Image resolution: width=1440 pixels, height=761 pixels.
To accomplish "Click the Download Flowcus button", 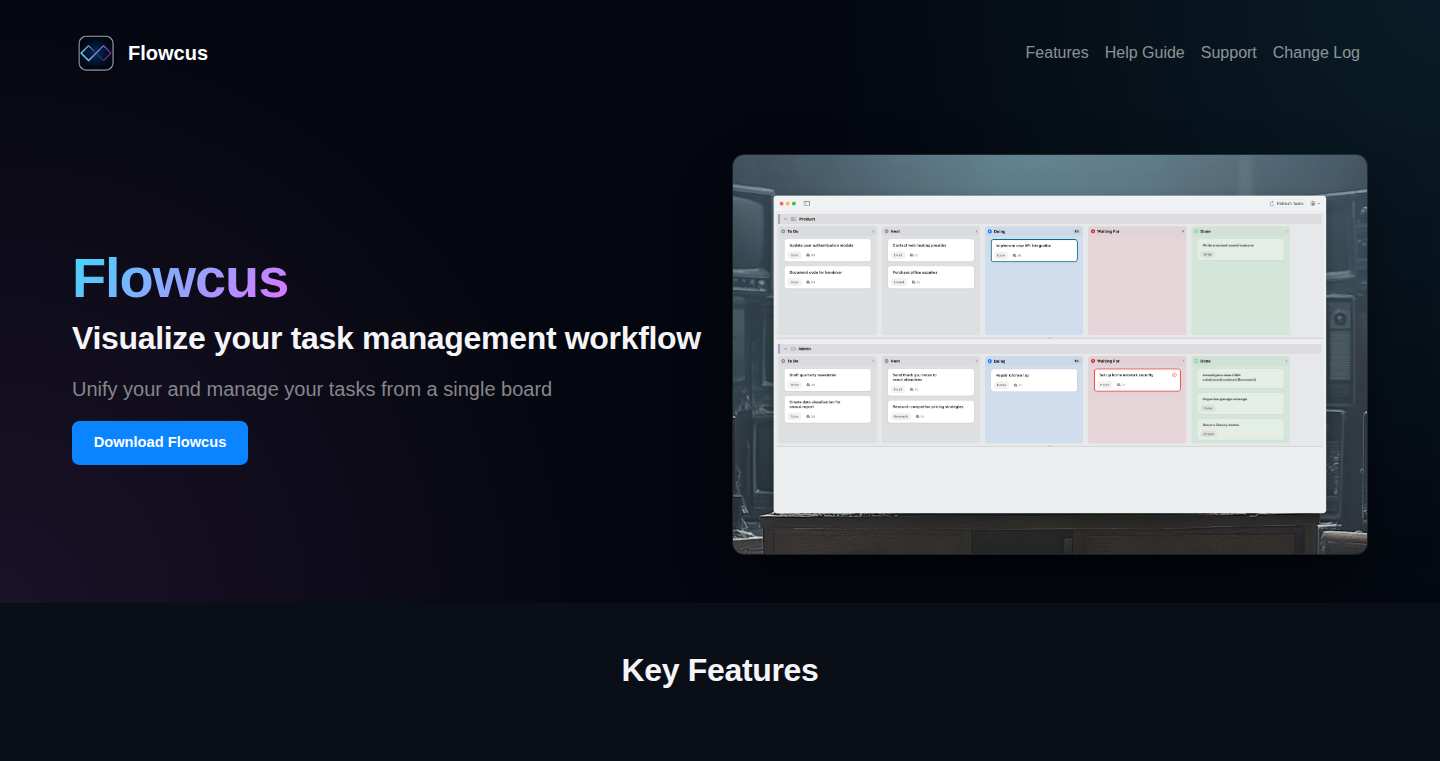I will tap(160, 443).
